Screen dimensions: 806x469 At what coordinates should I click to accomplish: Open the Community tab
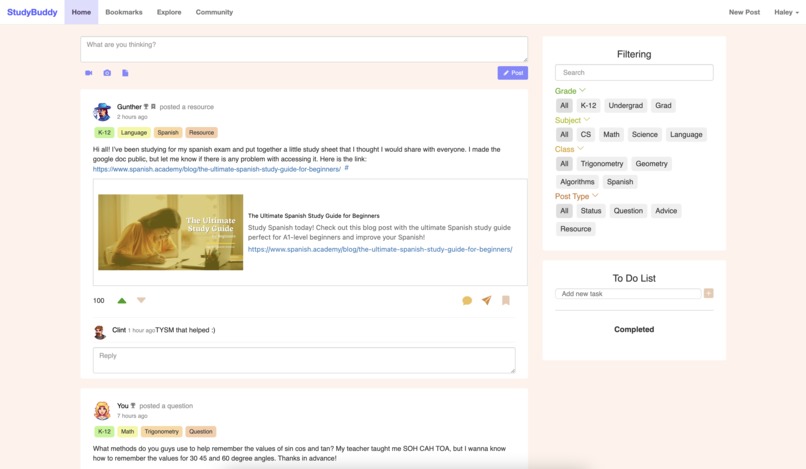214,12
